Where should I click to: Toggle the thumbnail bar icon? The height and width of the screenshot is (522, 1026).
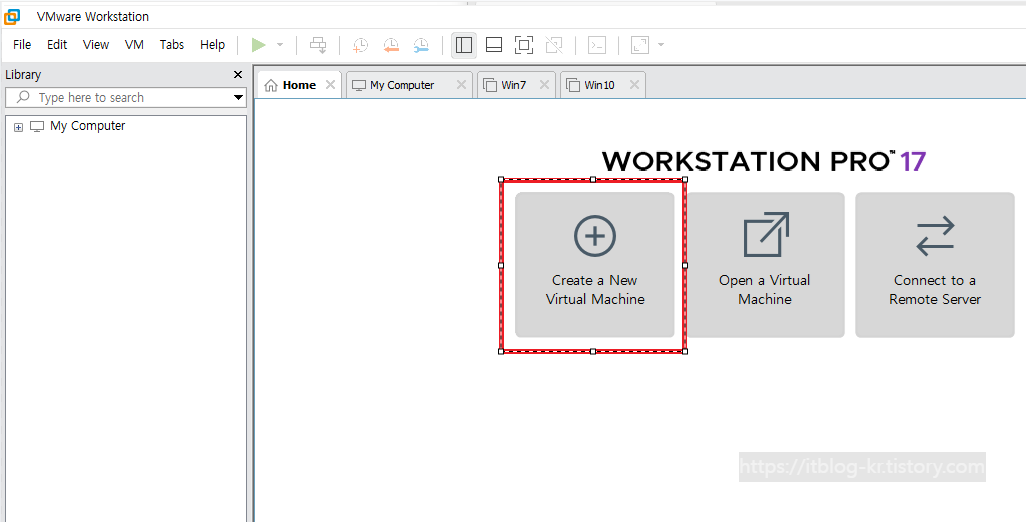tap(494, 45)
